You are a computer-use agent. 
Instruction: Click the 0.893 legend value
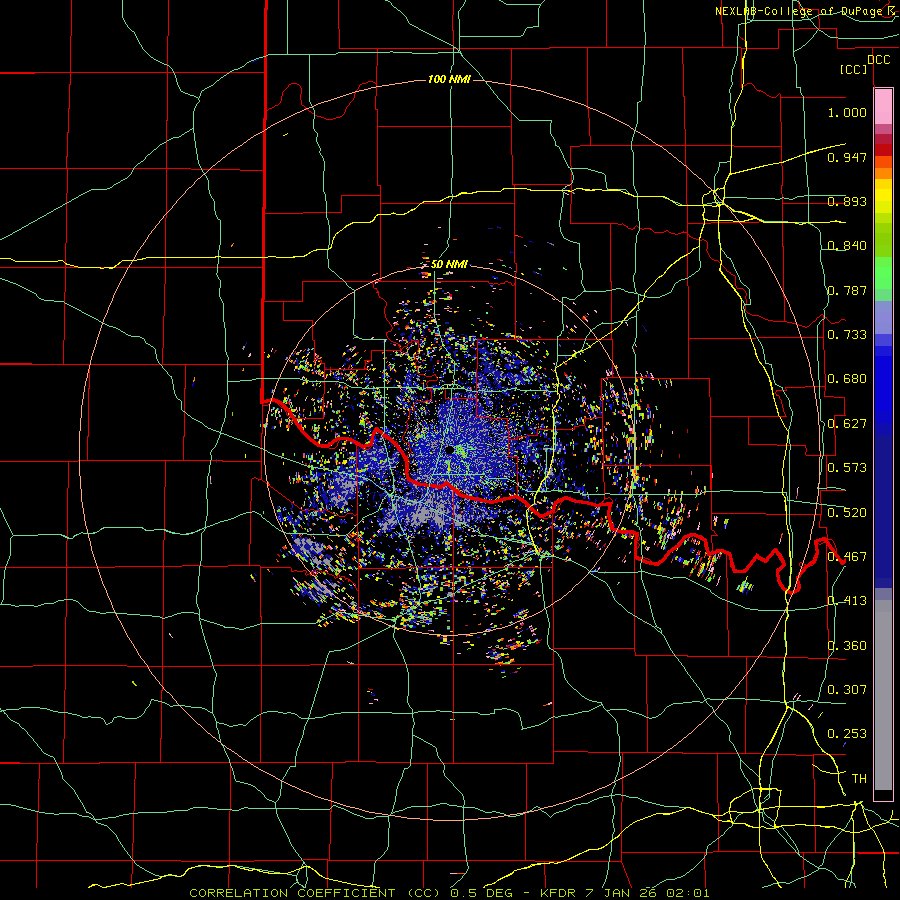click(x=847, y=201)
